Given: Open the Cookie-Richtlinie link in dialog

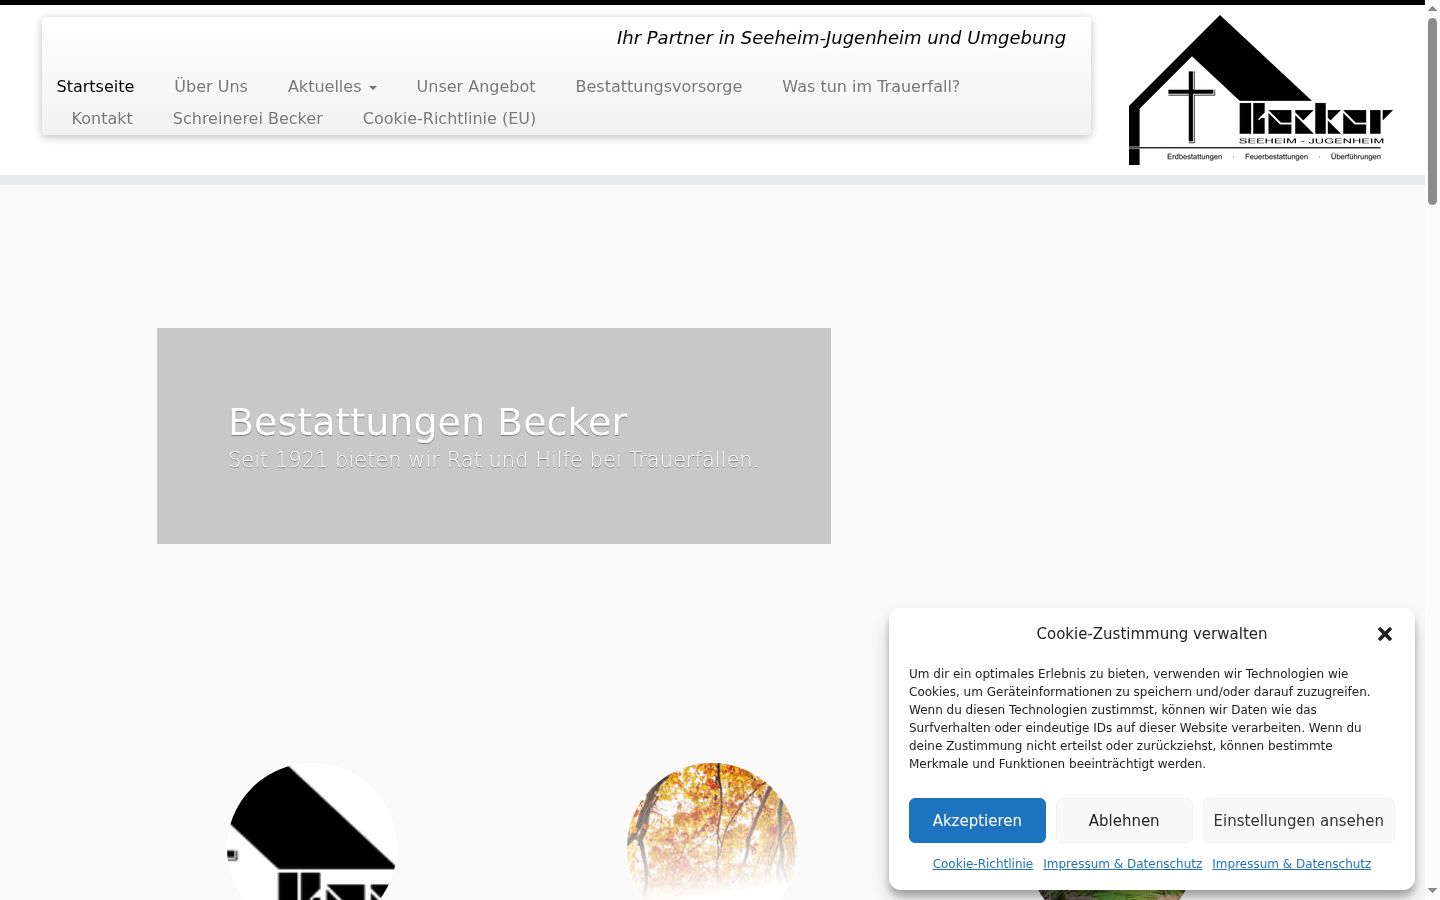Looking at the screenshot, I should coord(983,864).
